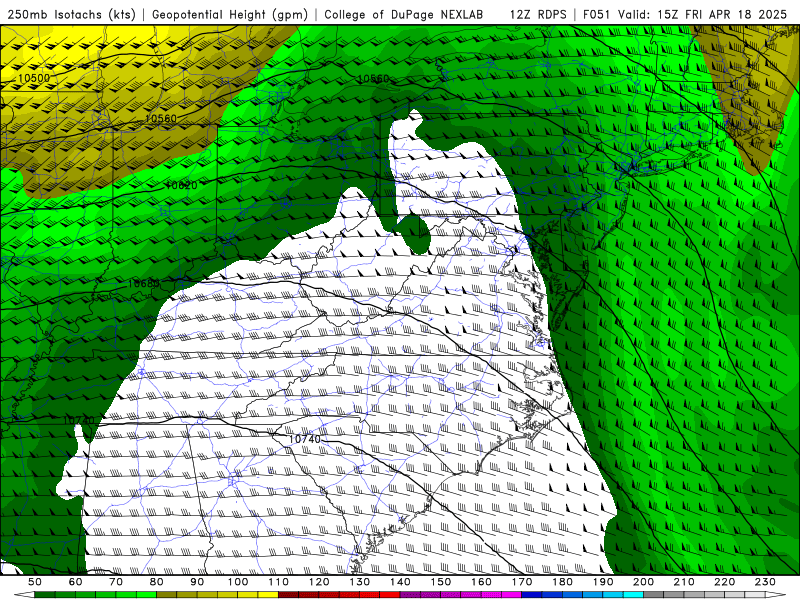
Task: Click the 50 value on color scale
Action: tap(35, 582)
